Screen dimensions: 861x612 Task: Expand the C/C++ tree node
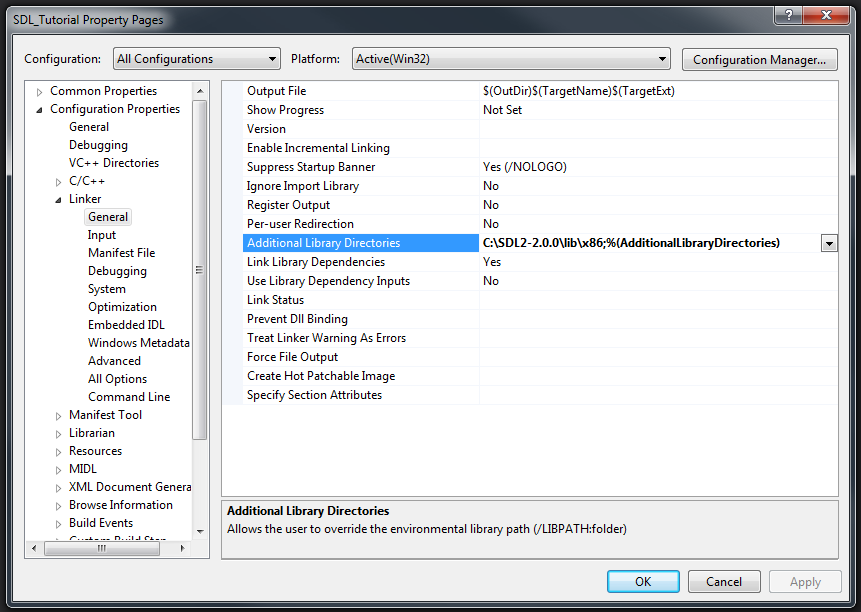59,182
